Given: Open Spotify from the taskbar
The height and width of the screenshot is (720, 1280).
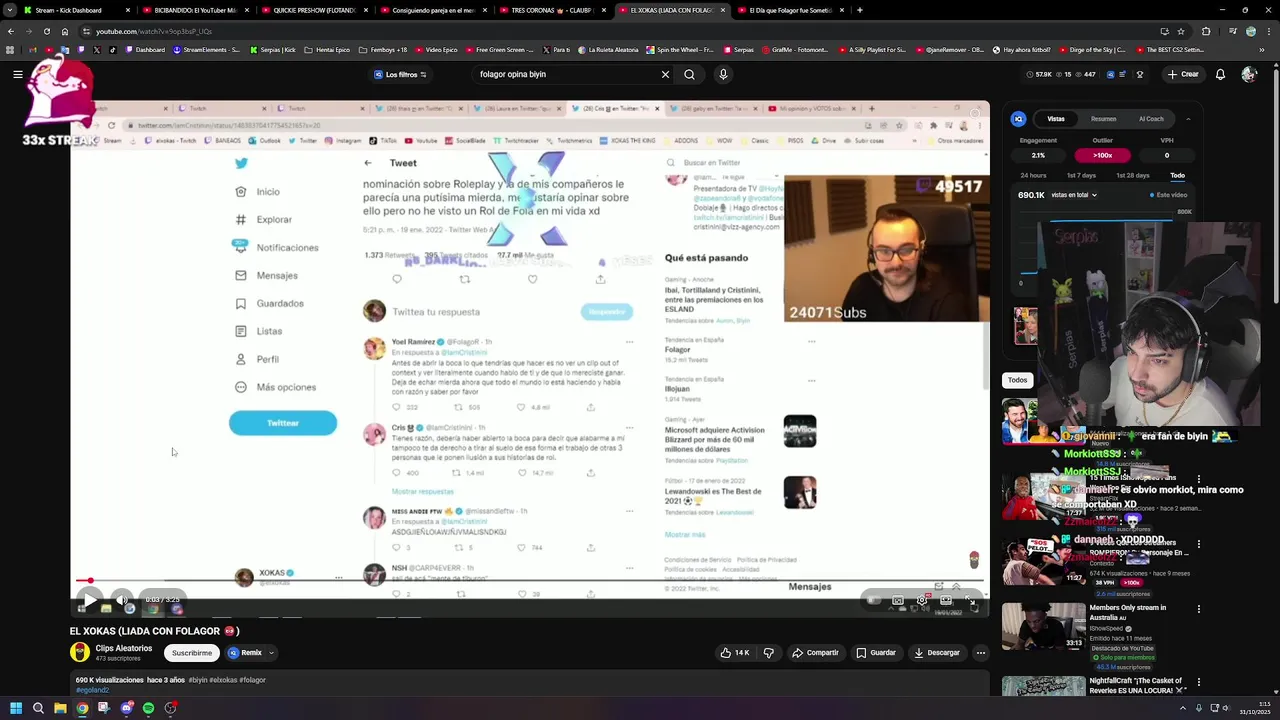Looking at the screenshot, I should click(148, 708).
